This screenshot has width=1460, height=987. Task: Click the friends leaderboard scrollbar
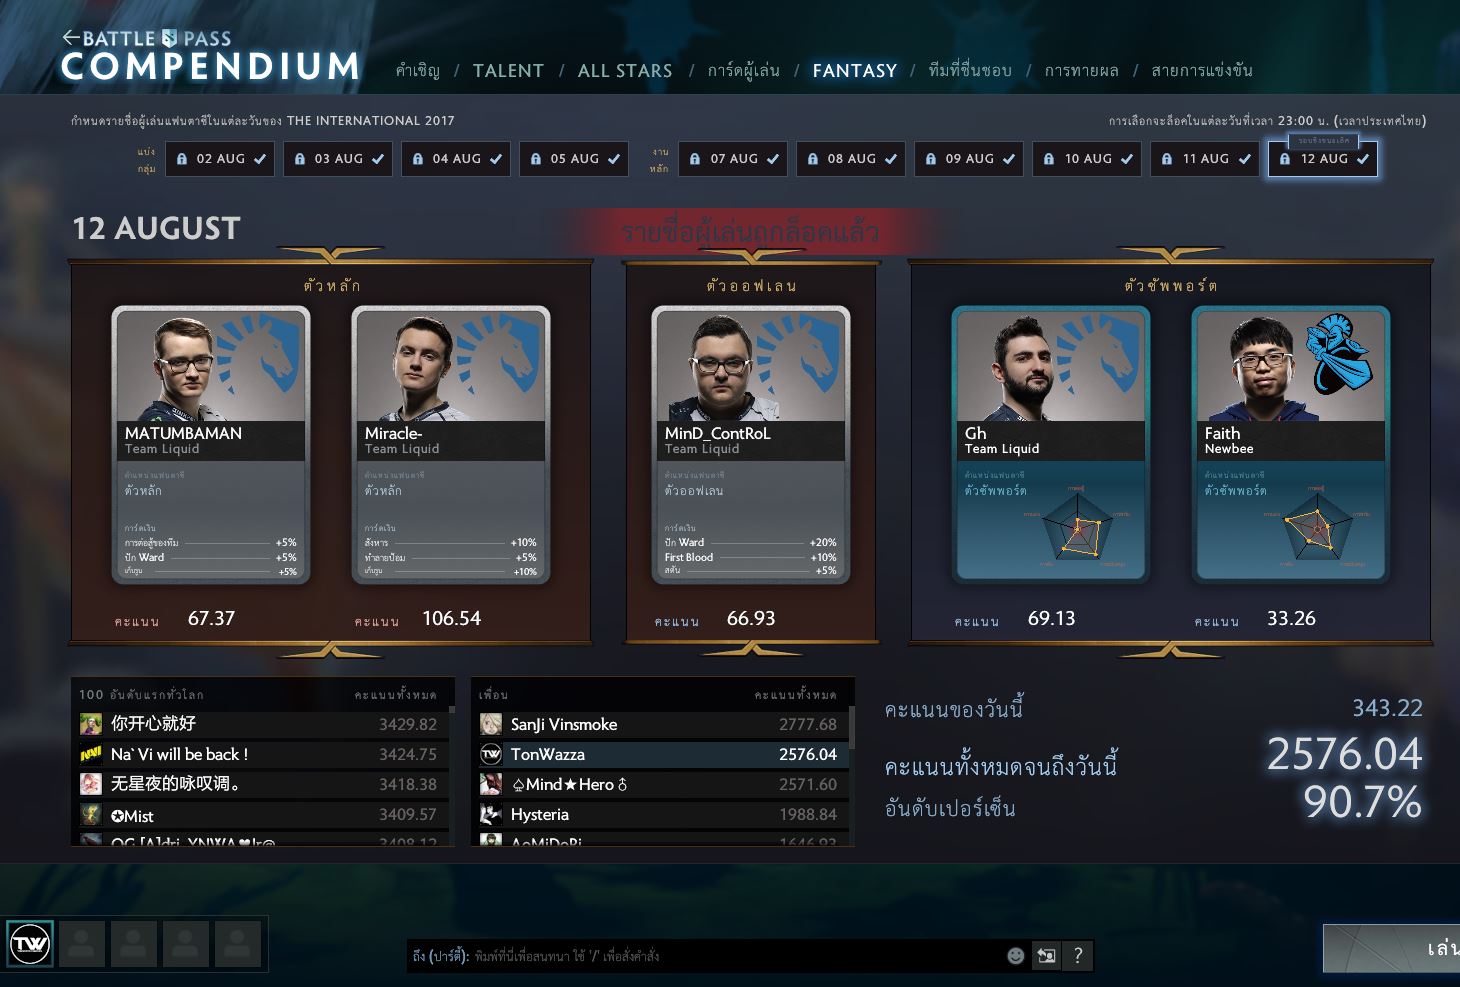[x=852, y=727]
